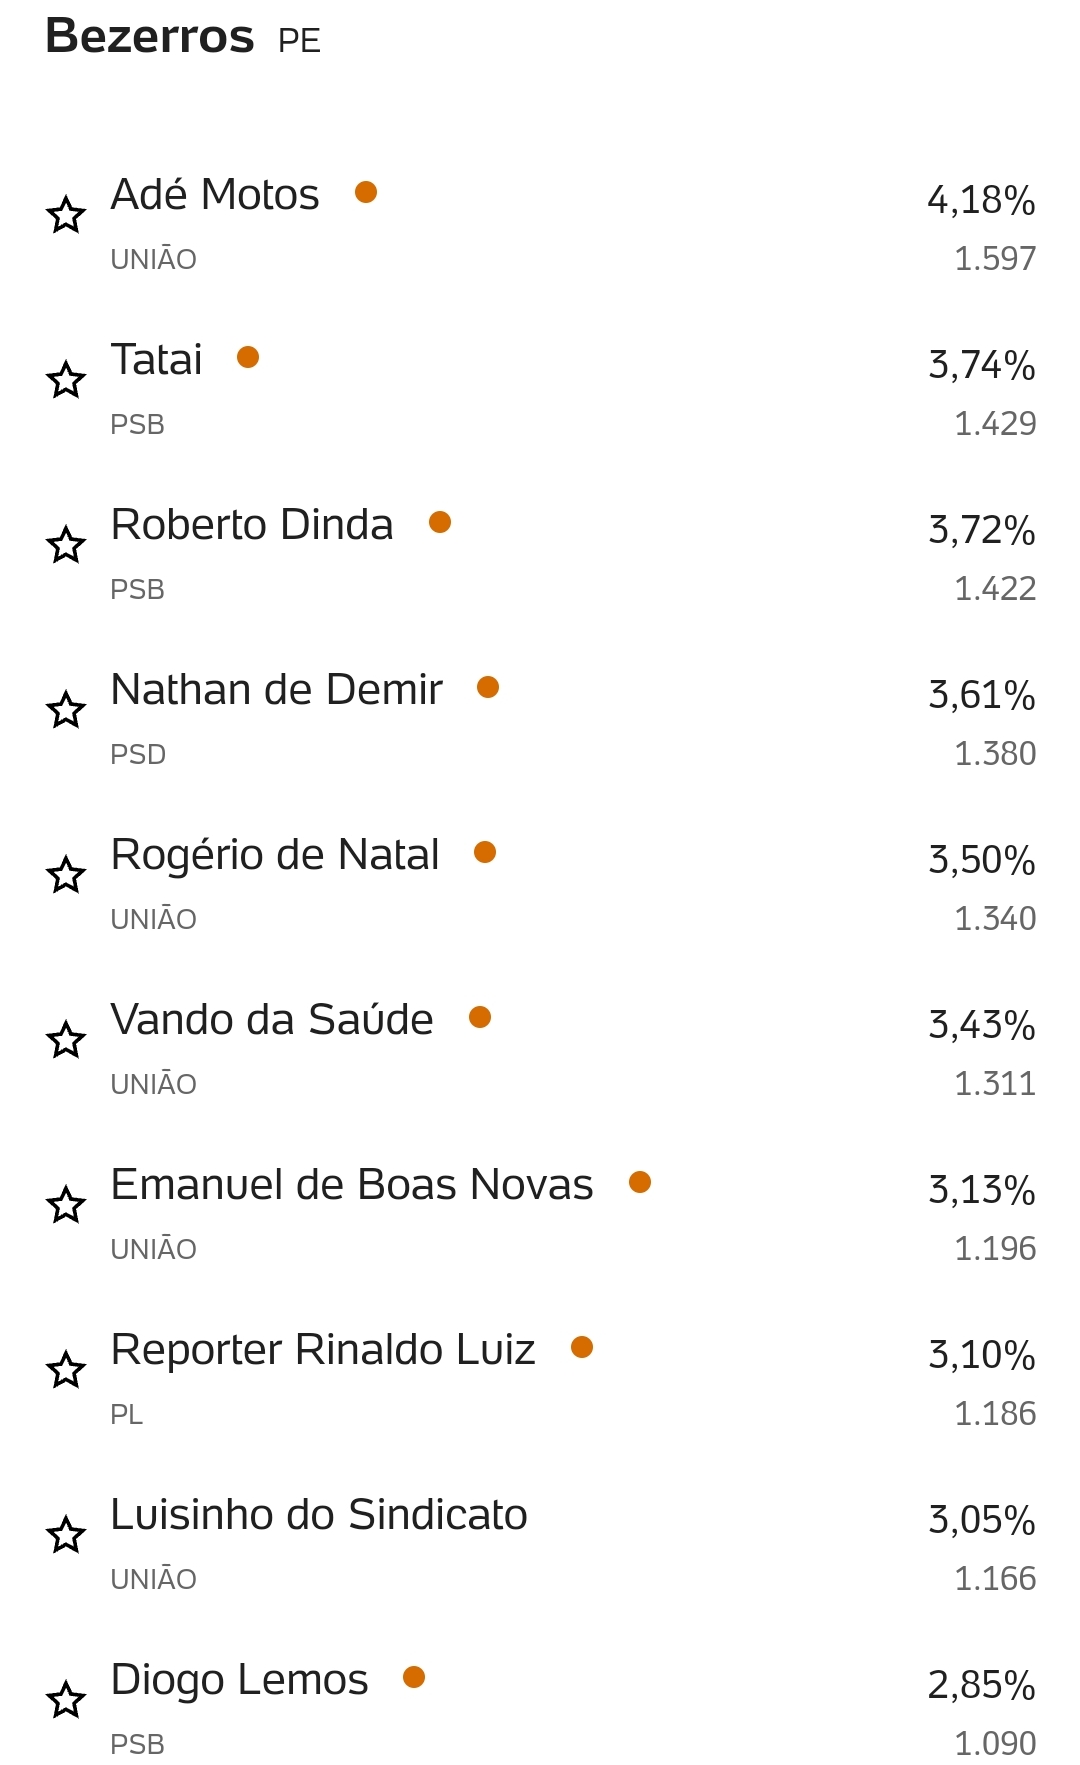Click orange elected marker next to Diogo Lemos
1080x1765 pixels.
coord(414,1677)
